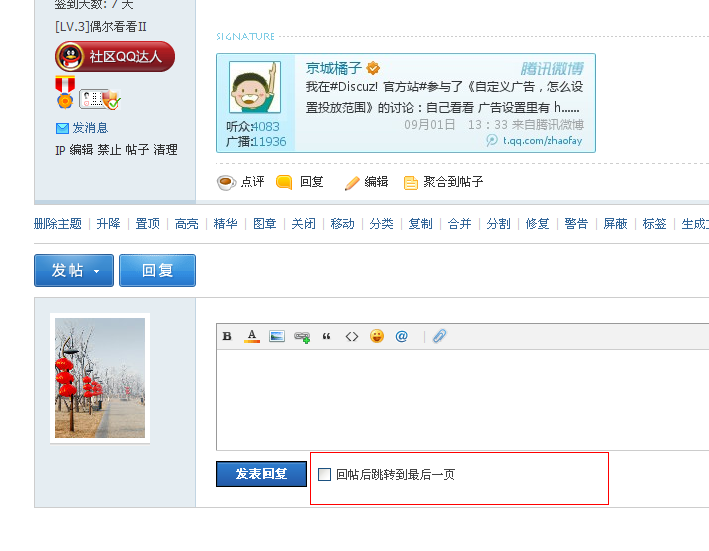Viewport: 709px width, 551px height.
Task: Click the 帖子 link in user admin row
Action: click(x=137, y=150)
